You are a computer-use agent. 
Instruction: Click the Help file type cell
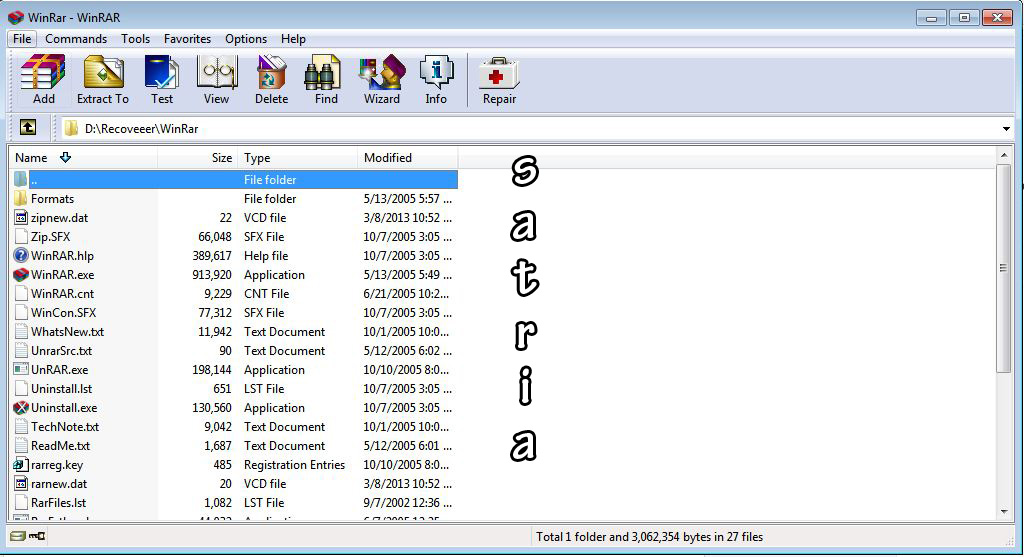[x=266, y=256]
